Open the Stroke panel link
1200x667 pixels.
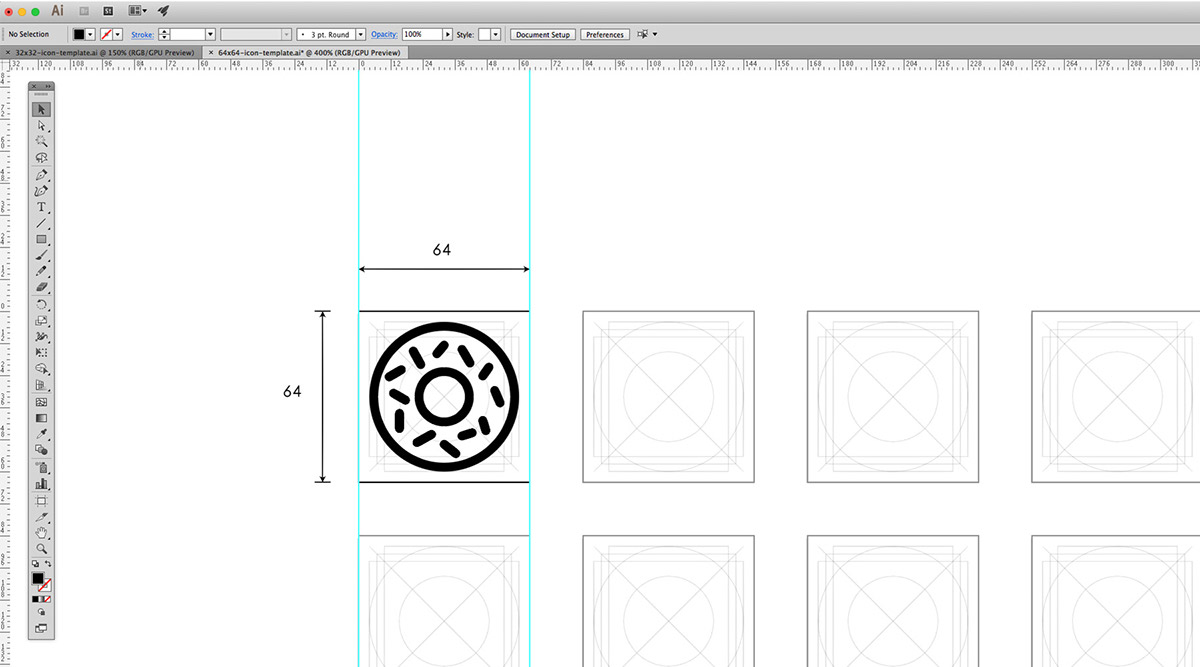tap(143, 34)
